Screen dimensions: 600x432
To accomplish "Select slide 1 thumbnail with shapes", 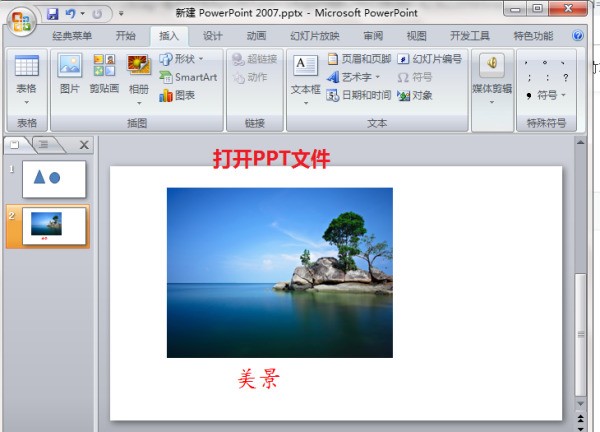I will 54,178.
